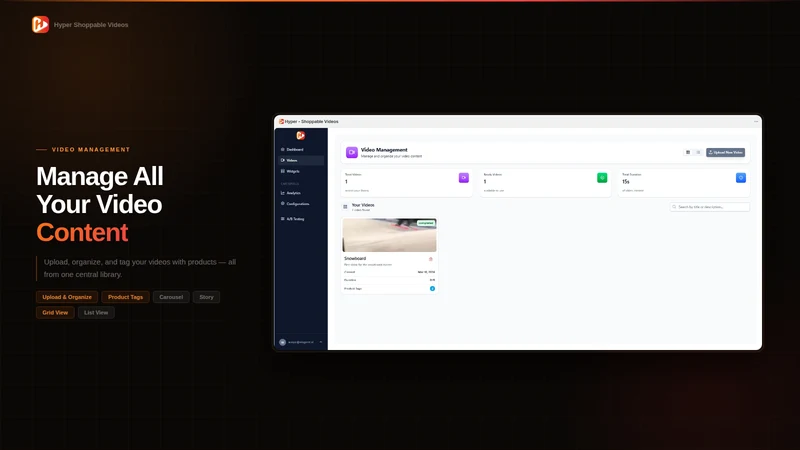Click the Hyper Shoppable Videos logo icon
The image size is (800, 450).
[x=40, y=24]
